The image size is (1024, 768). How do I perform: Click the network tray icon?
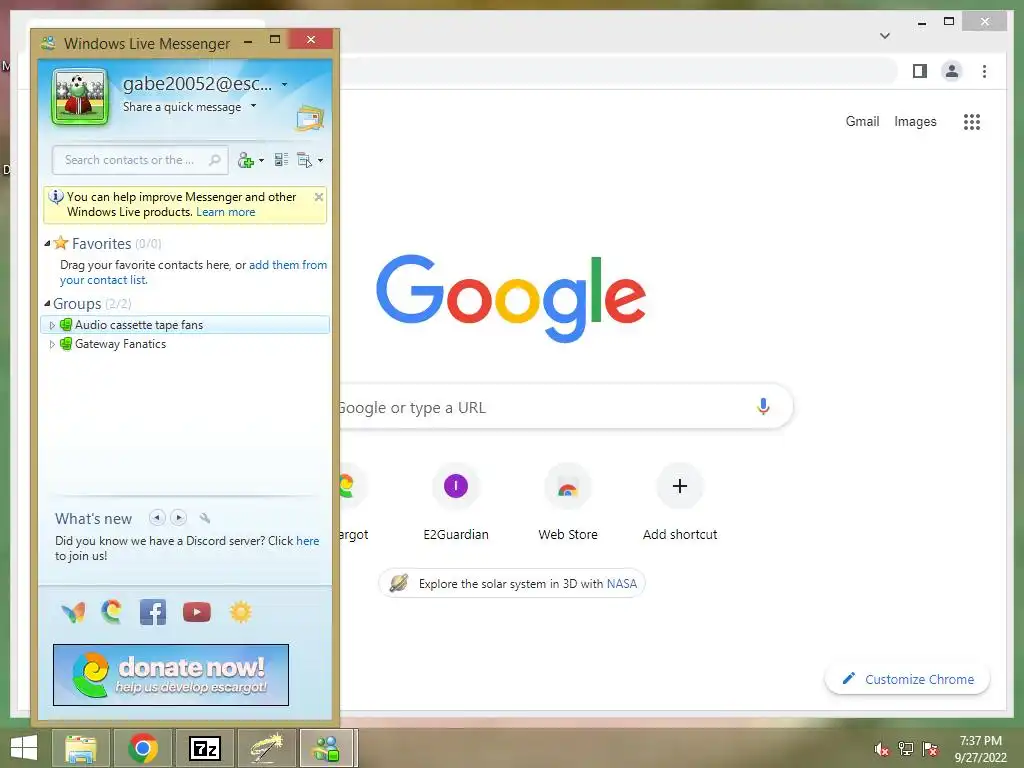[906, 748]
